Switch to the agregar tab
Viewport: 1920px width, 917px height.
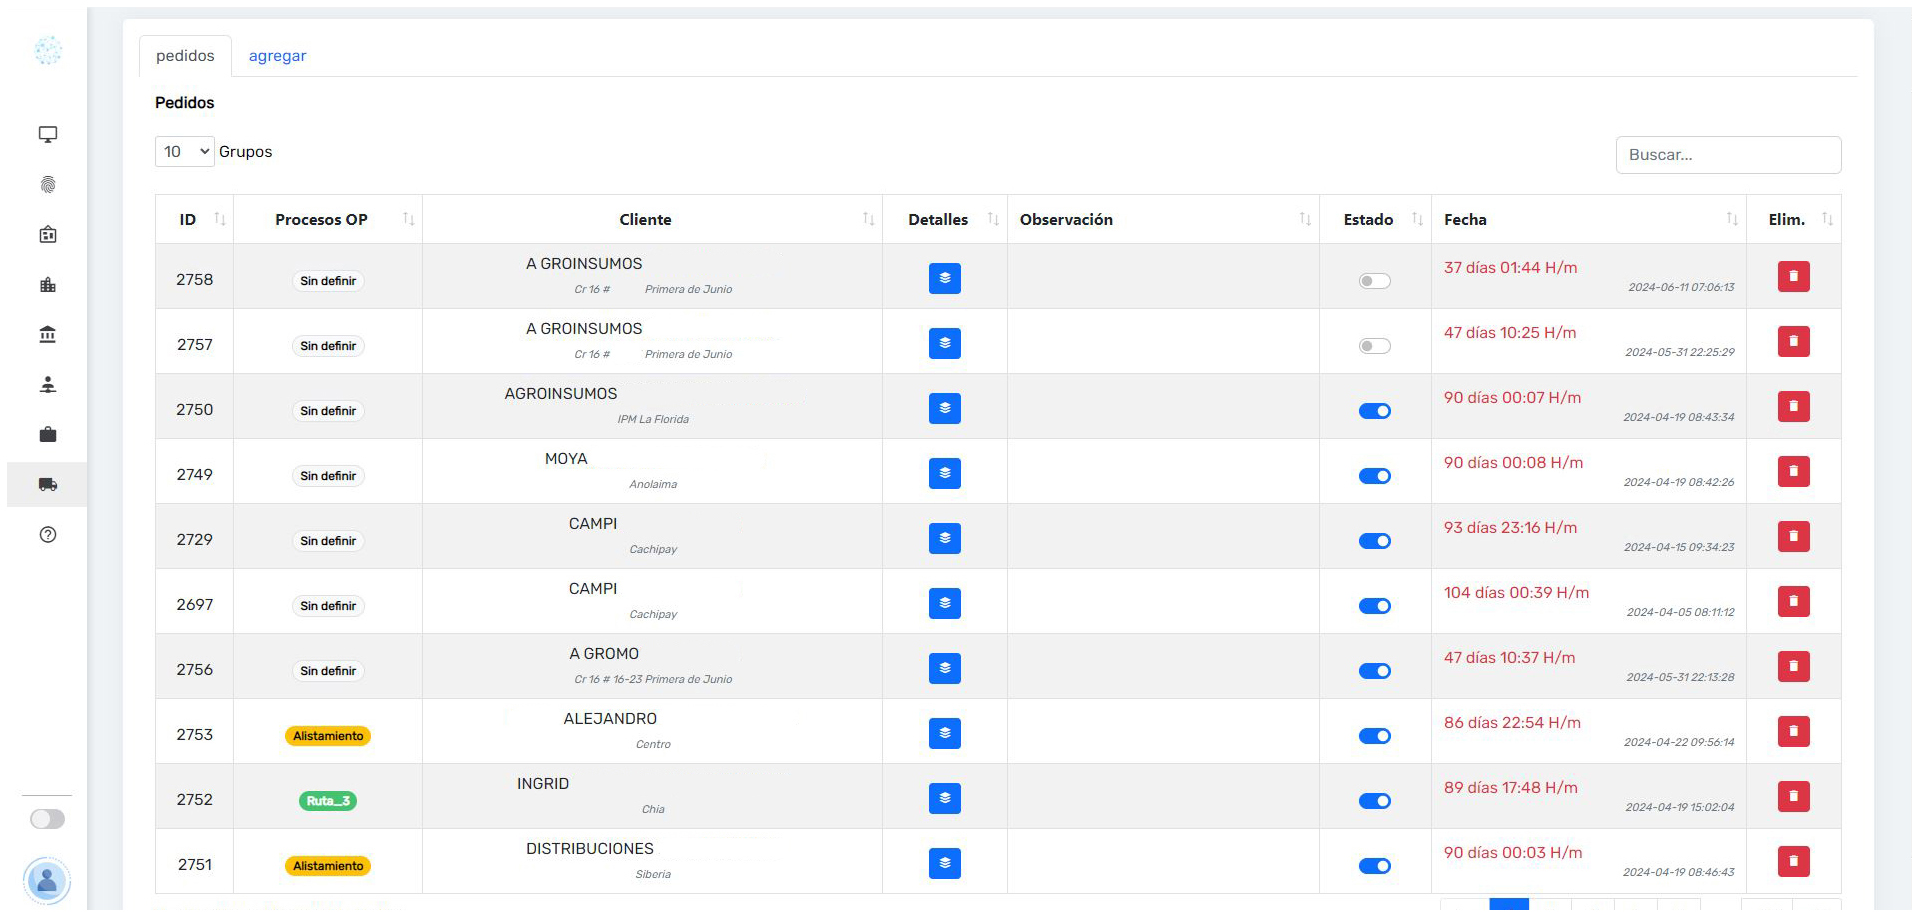tap(277, 56)
